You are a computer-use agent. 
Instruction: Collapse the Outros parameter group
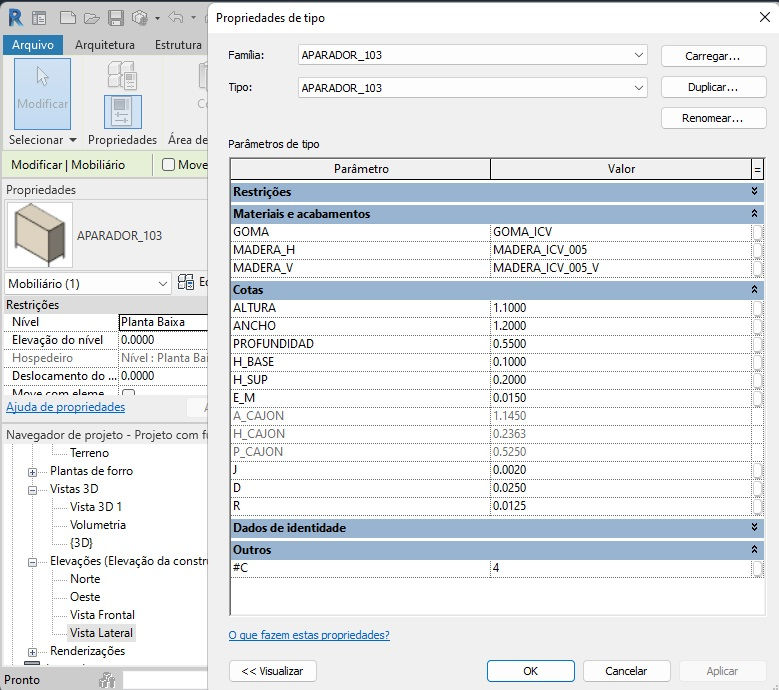click(x=754, y=549)
